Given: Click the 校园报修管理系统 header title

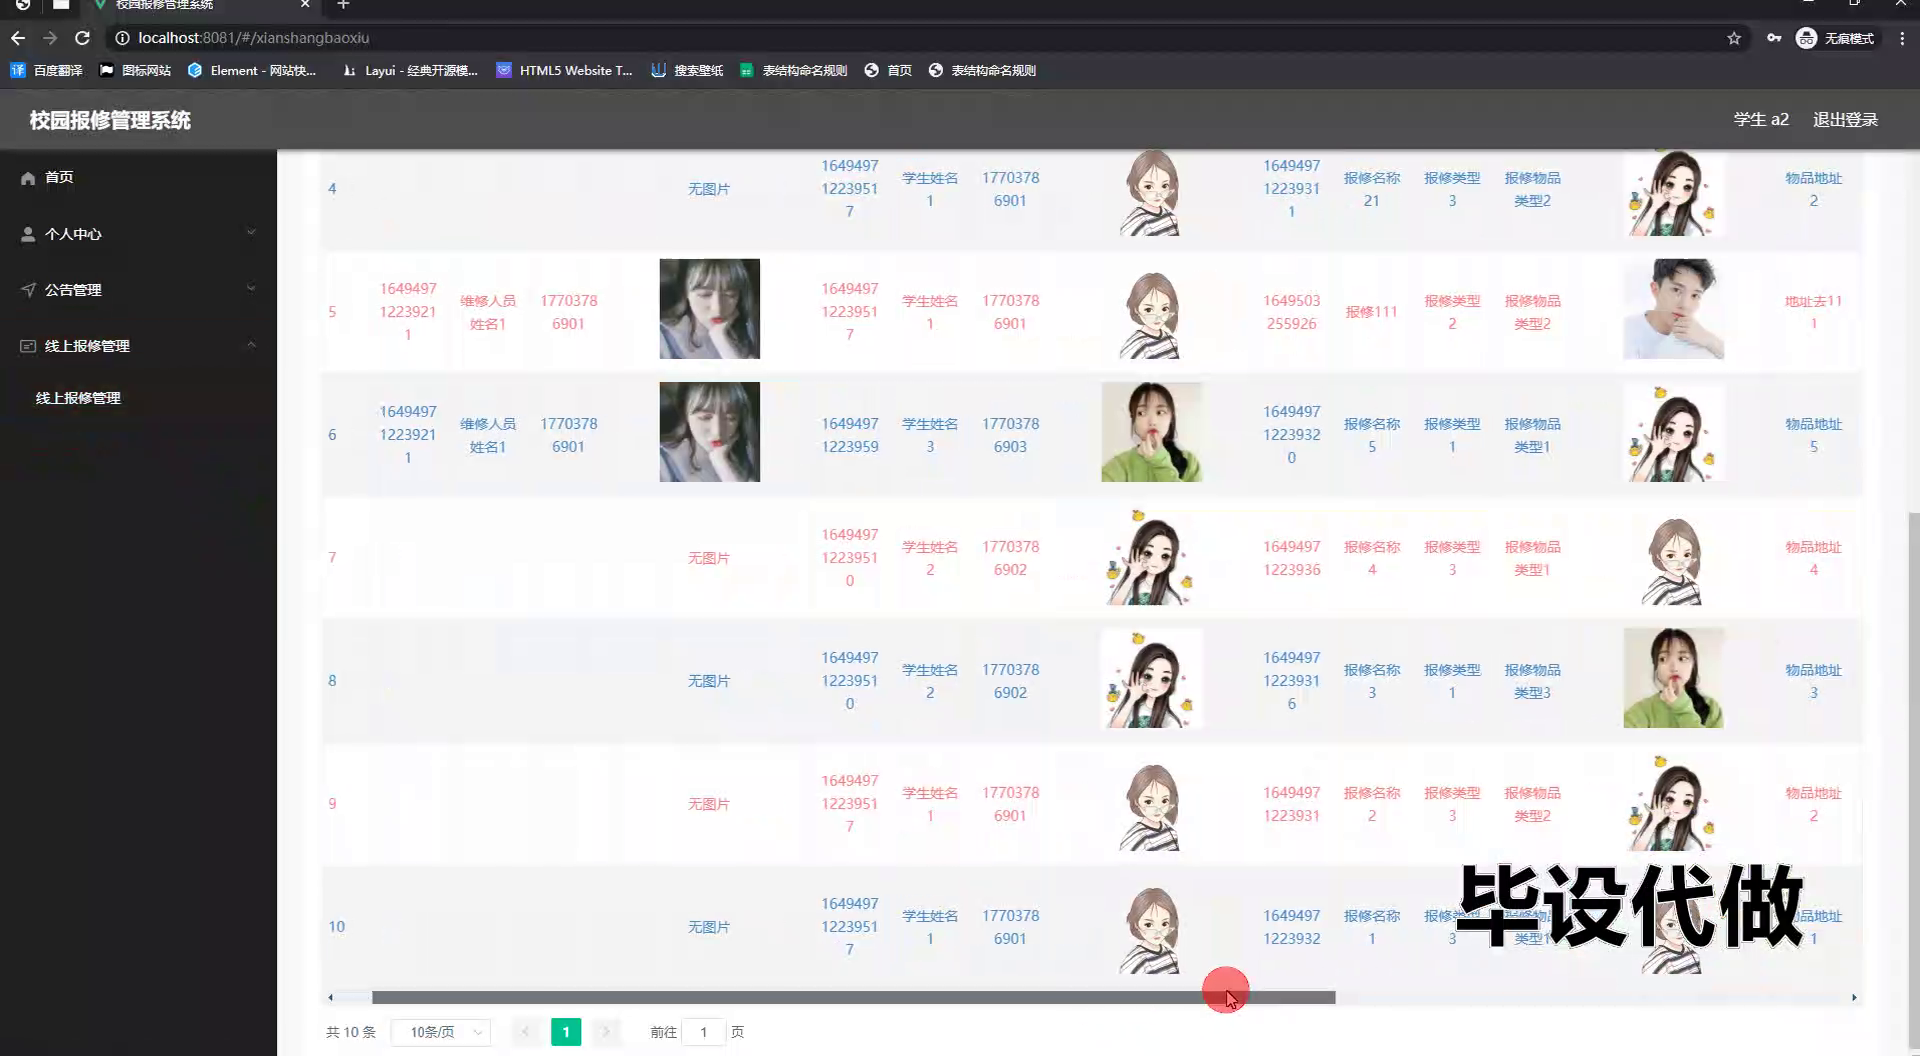Looking at the screenshot, I should pos(110,120).
